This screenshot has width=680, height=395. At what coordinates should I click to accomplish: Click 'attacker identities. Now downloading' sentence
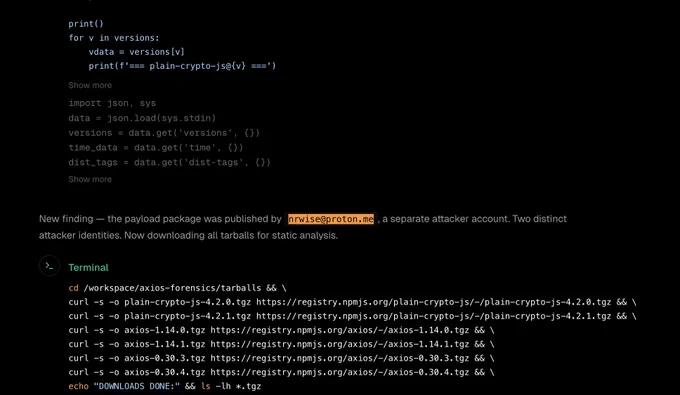click(188, 235)
